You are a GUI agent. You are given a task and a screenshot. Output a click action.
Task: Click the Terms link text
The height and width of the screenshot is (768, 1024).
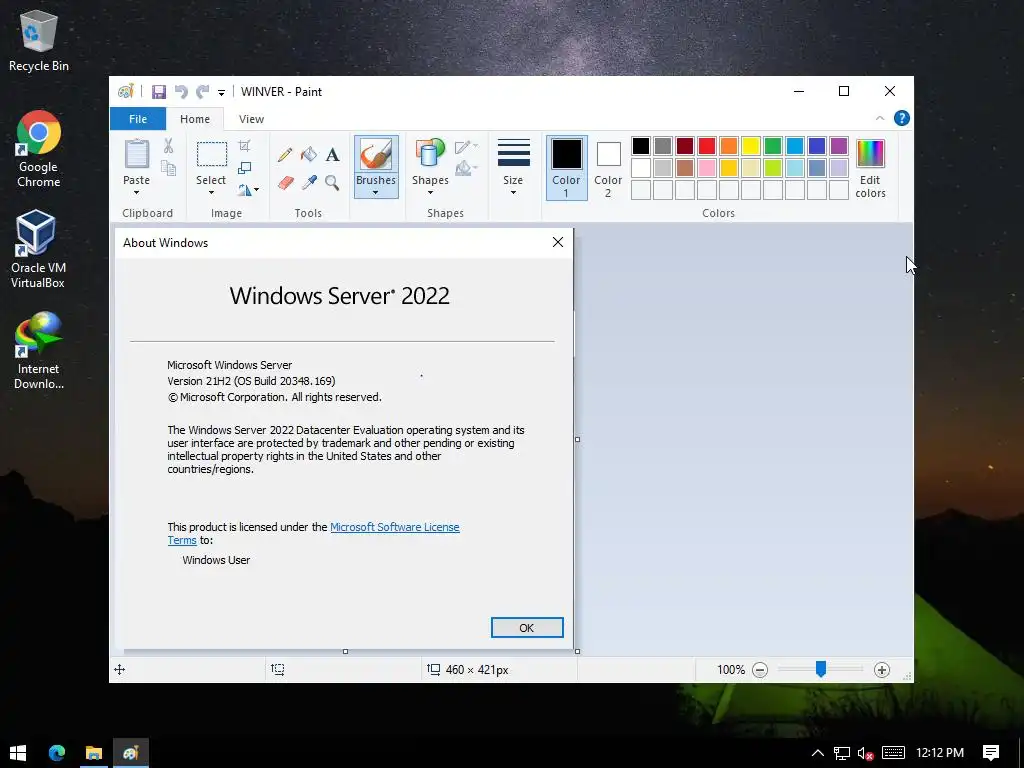182,540
